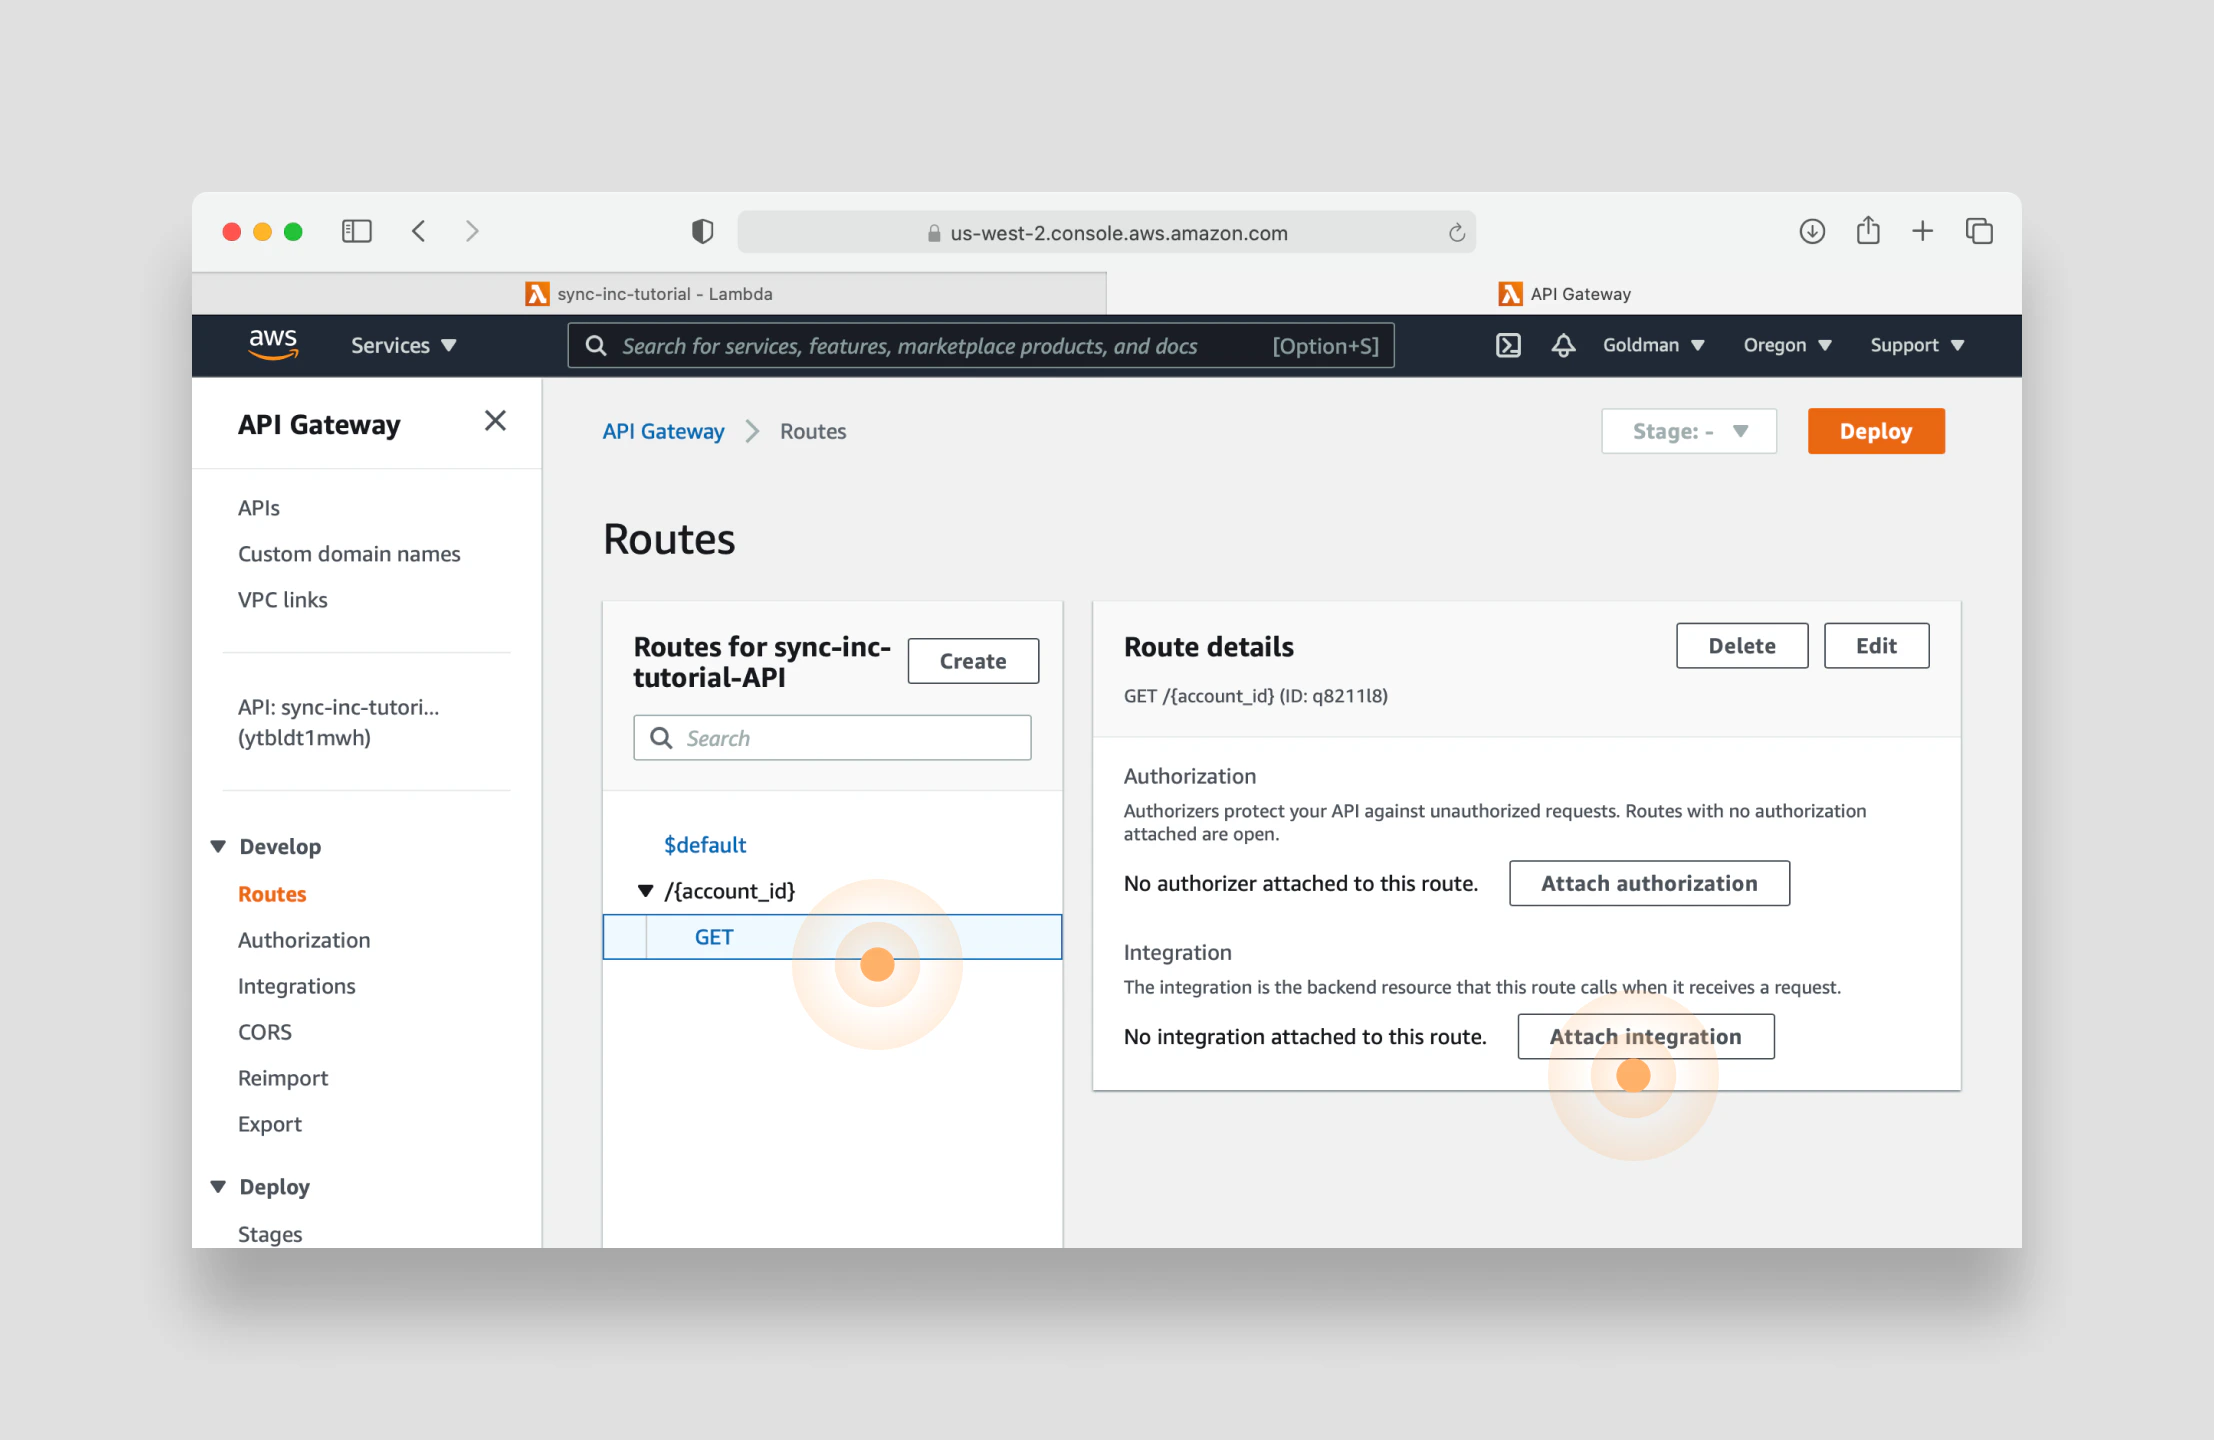Open a new tab with plus icon
This screenshot has width=2214, height=1440.
coord(1922,232)
